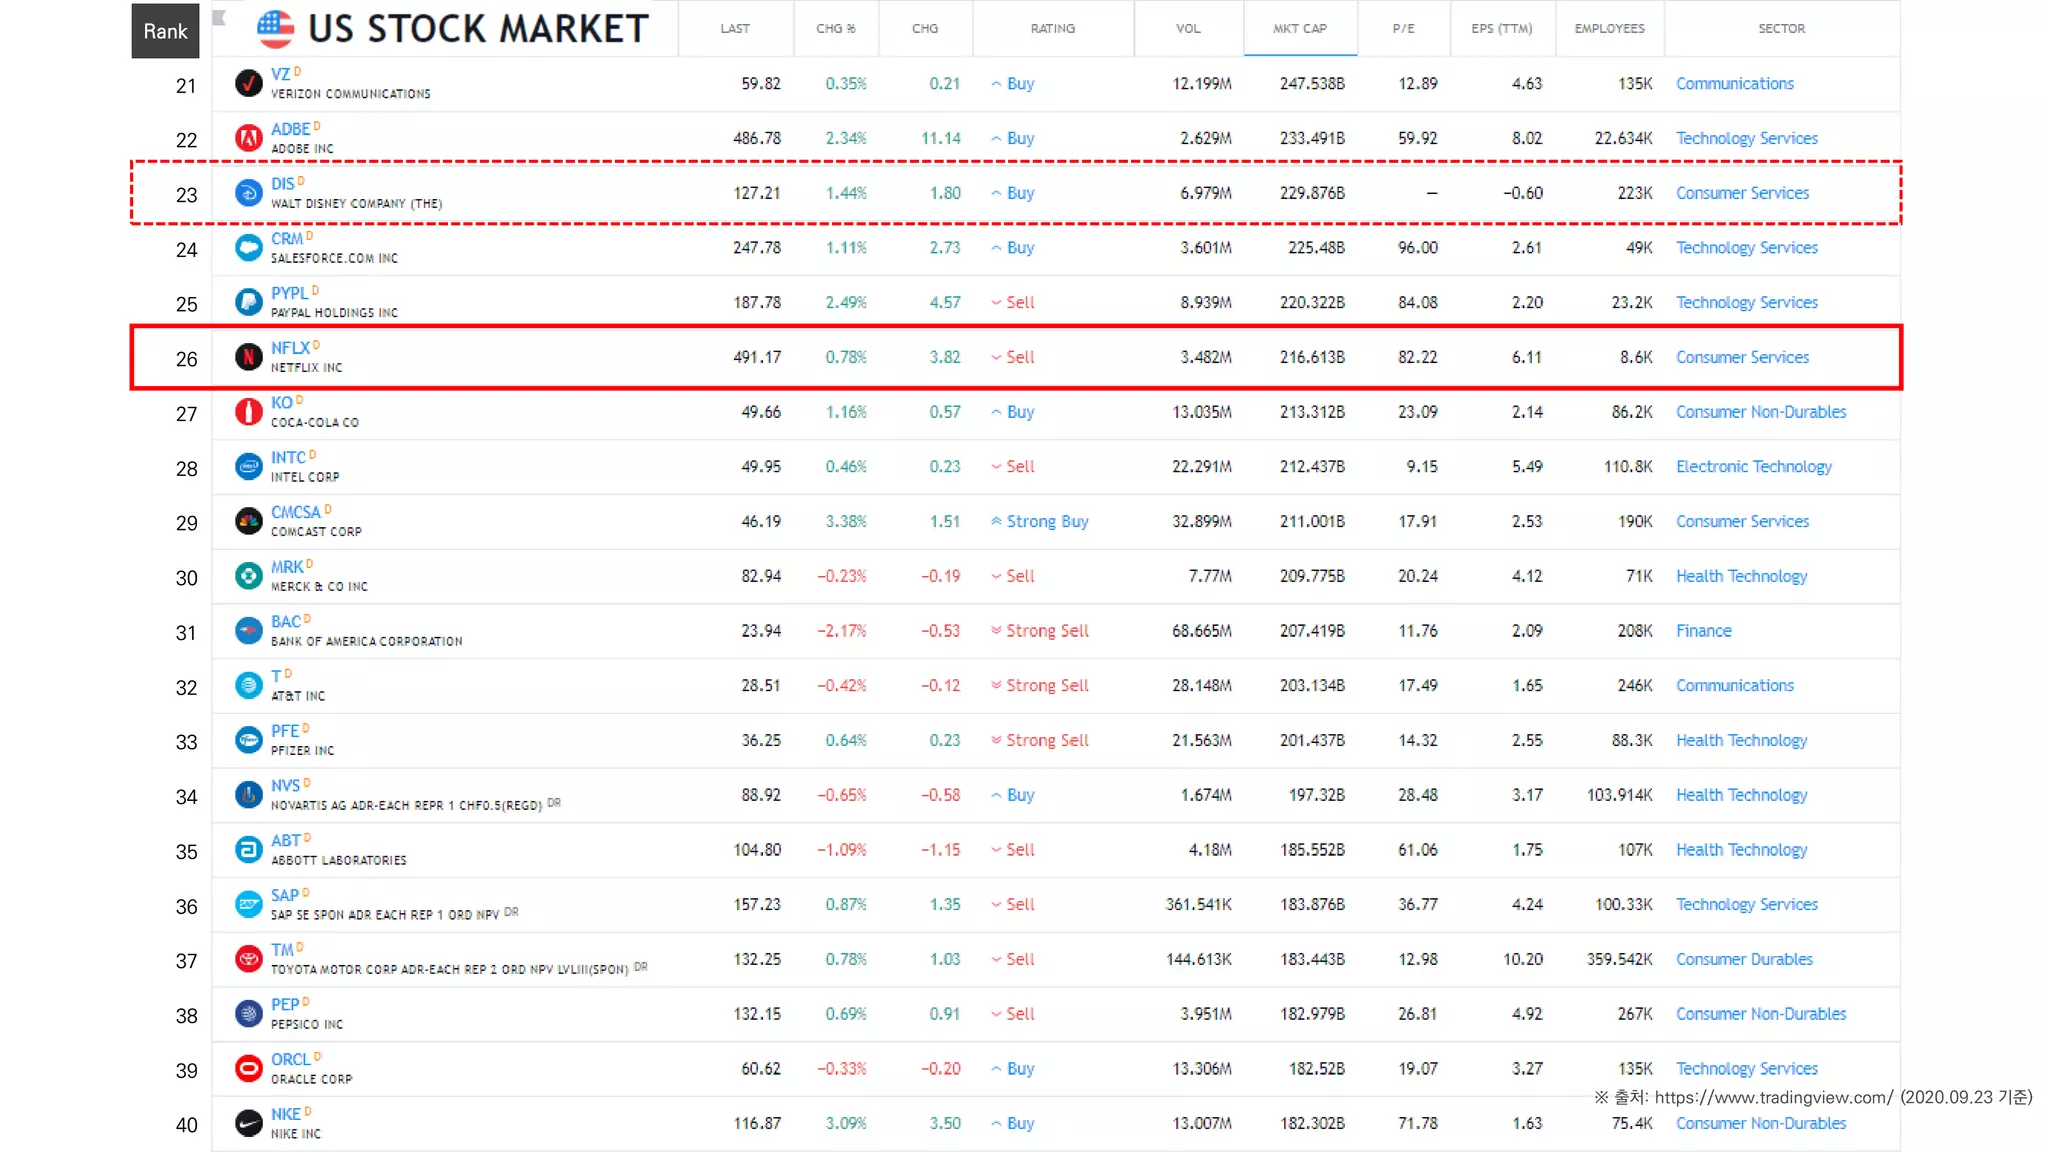The image size is (2048, 1152).
Task: Click the Toyota Motor logo icon
Action: pyautogui.click(x=248, y=959)
